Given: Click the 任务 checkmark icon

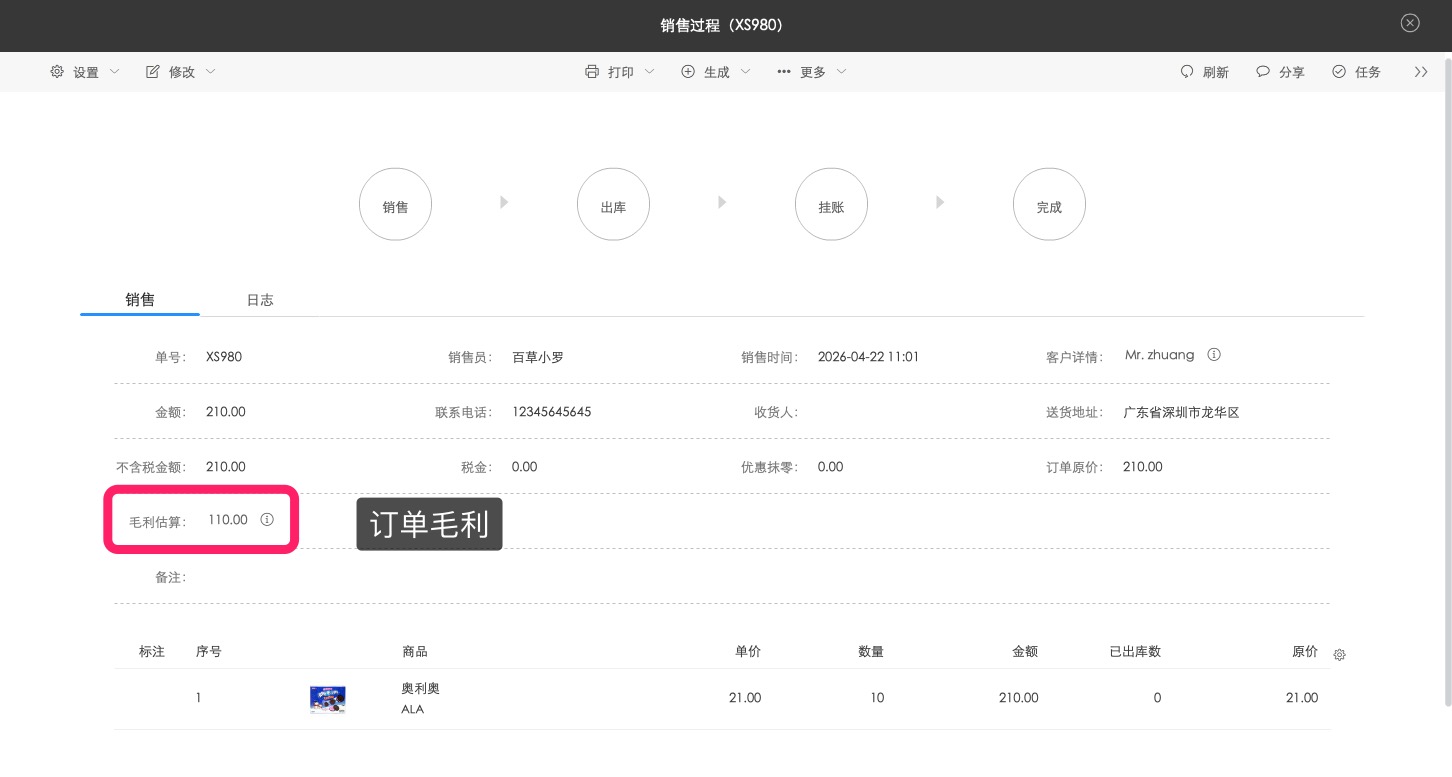Looking at the screenshot, I should pos(1339,72).
